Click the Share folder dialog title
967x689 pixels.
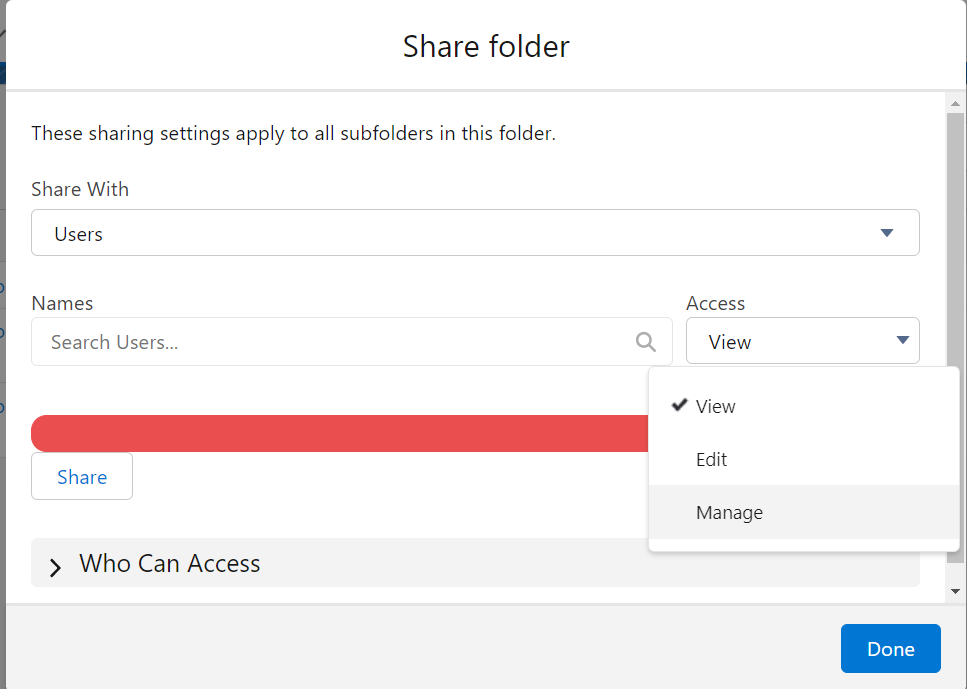click(486, 46)
